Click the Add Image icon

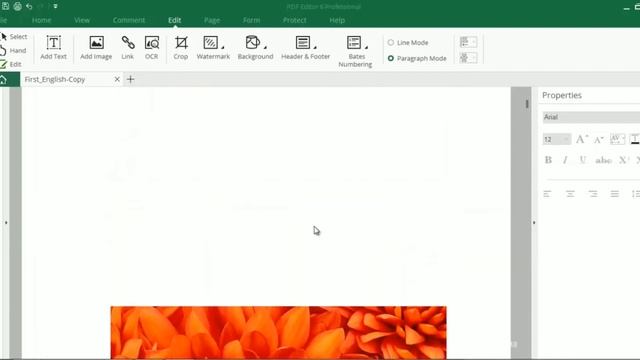(x=96, y=43)
